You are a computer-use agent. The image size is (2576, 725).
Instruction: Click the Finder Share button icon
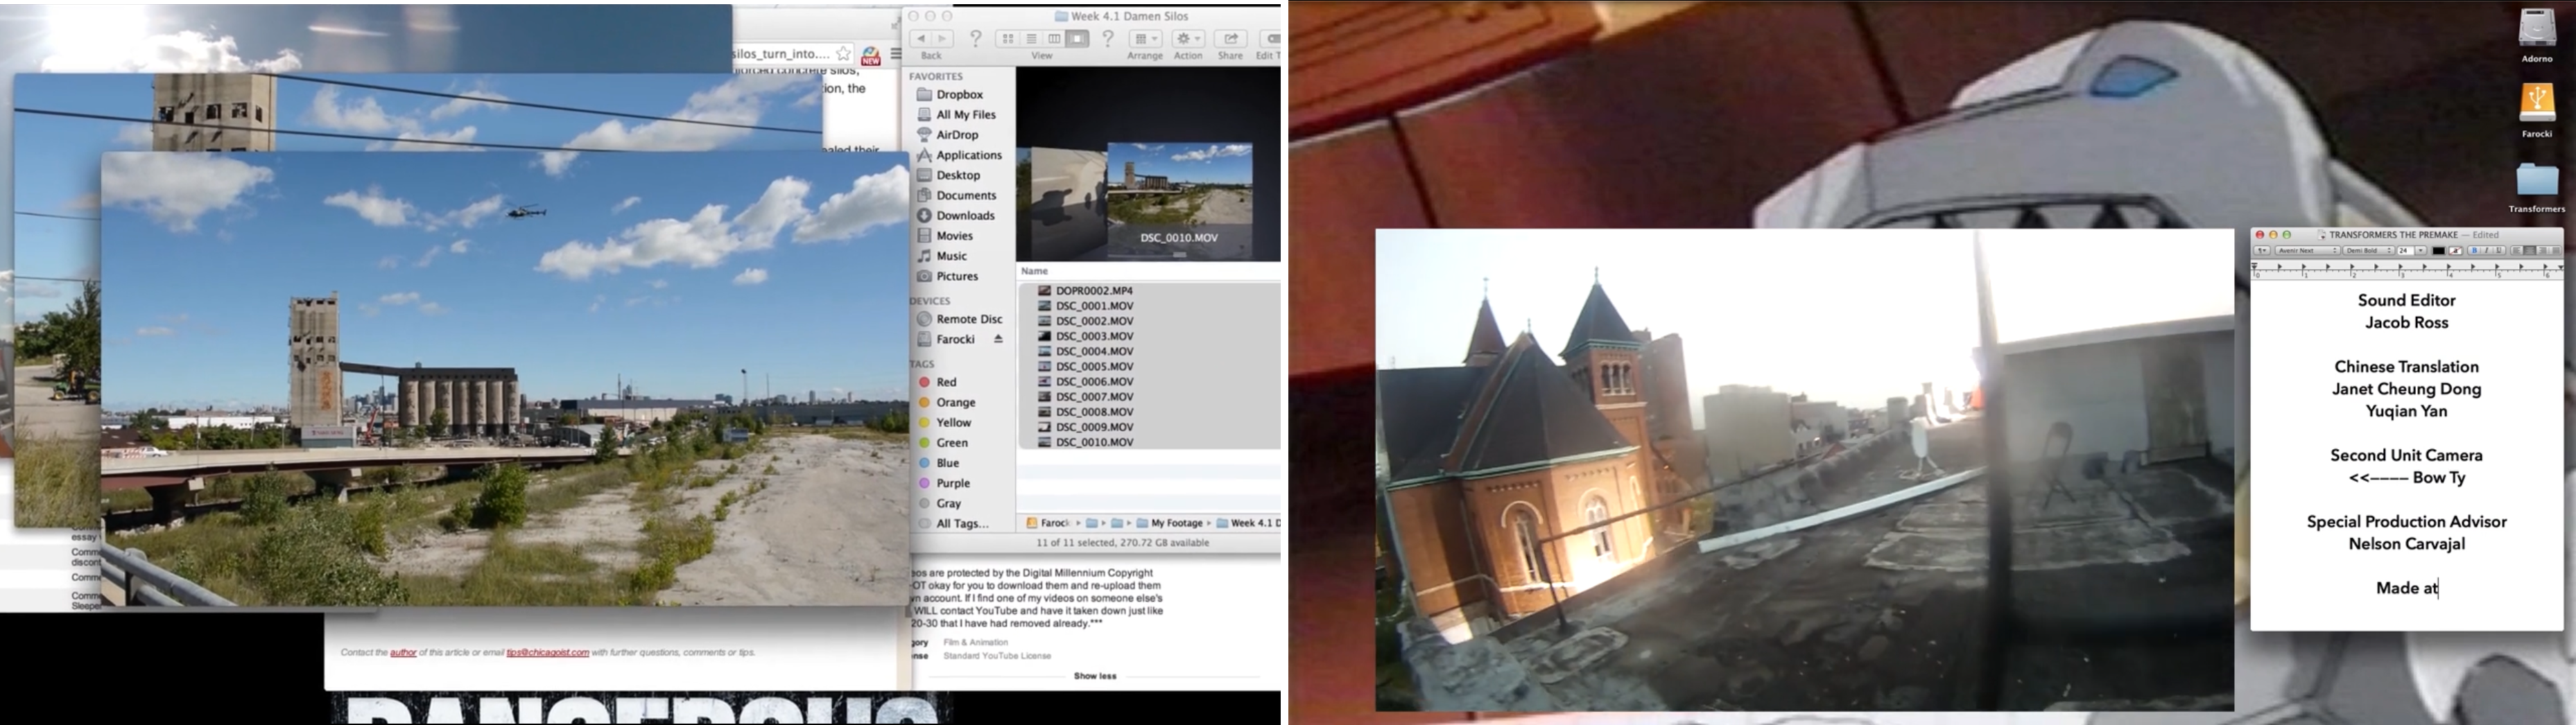click(x=1230, y=39)
